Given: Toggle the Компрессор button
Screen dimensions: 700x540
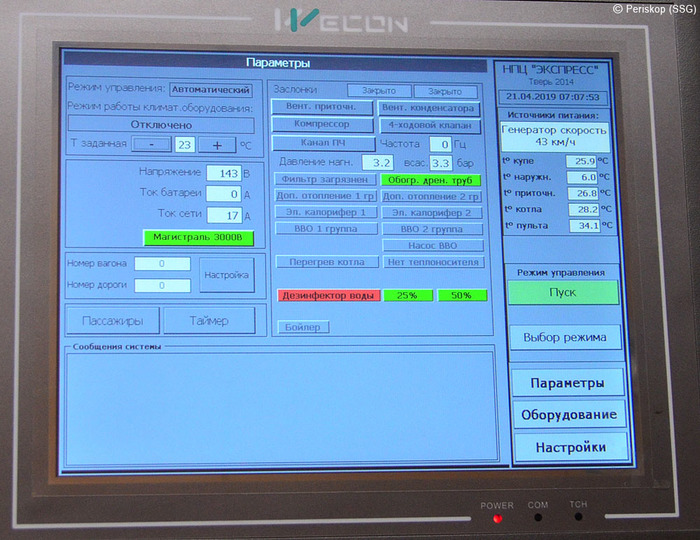Looking at the screenshot, I should point(321,125).
